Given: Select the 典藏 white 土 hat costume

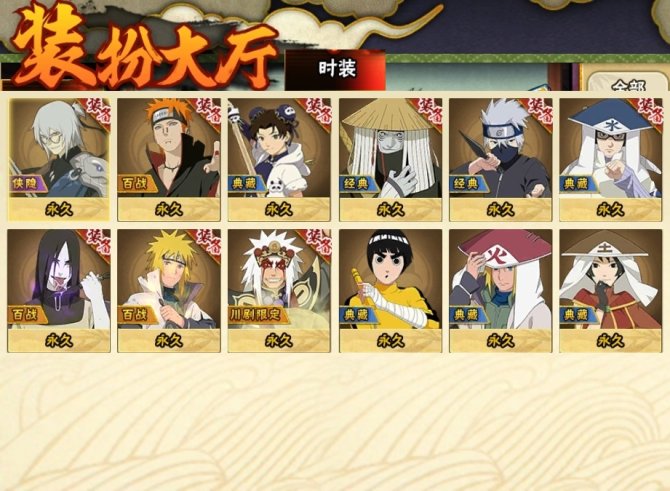Looking at the screenshot, I should [x=611, y=291].
